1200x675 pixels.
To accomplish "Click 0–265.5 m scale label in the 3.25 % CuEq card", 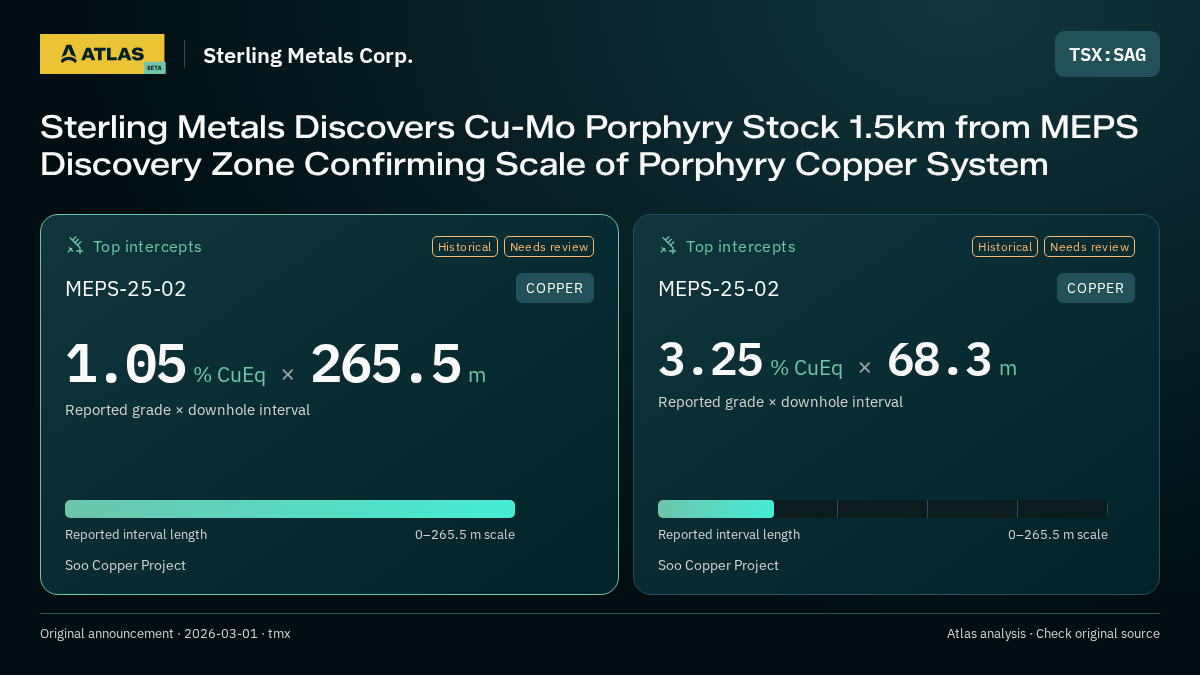I will pyautogui.click(x=1058, y=534).
